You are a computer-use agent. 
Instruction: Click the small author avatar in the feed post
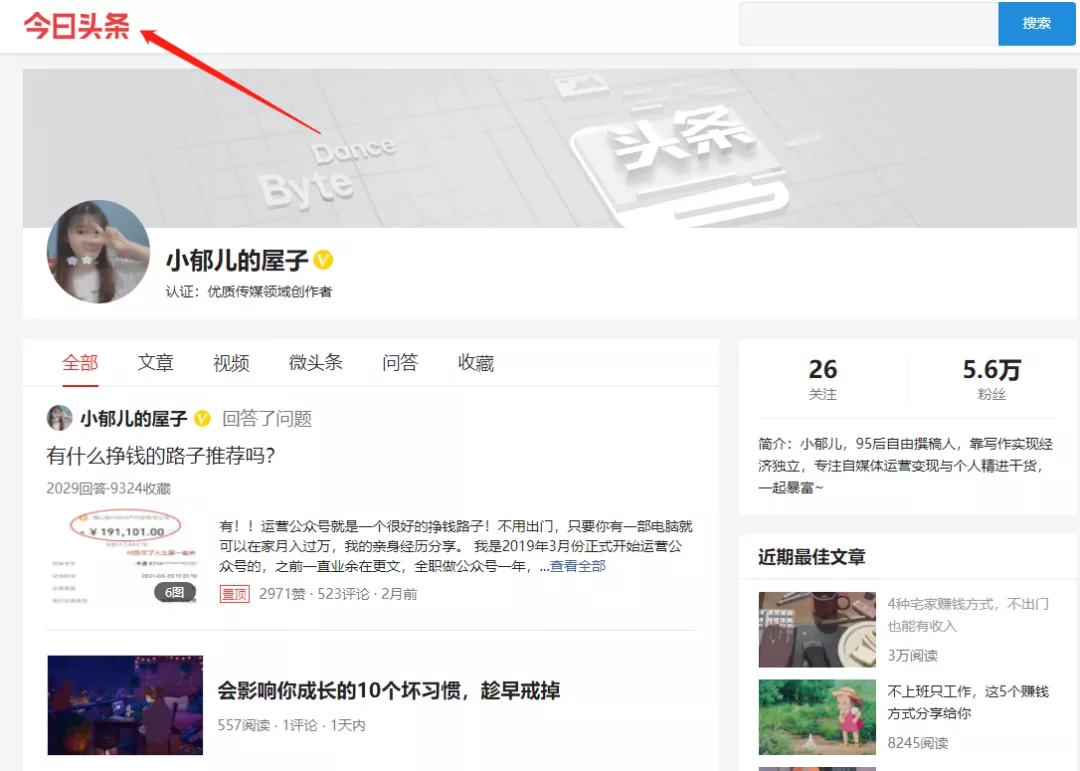pyautogui.click(x=59, y=417)
